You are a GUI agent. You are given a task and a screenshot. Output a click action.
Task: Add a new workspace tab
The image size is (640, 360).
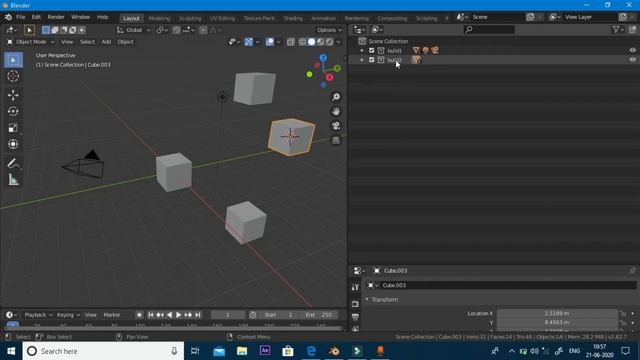tap(447, 18)
